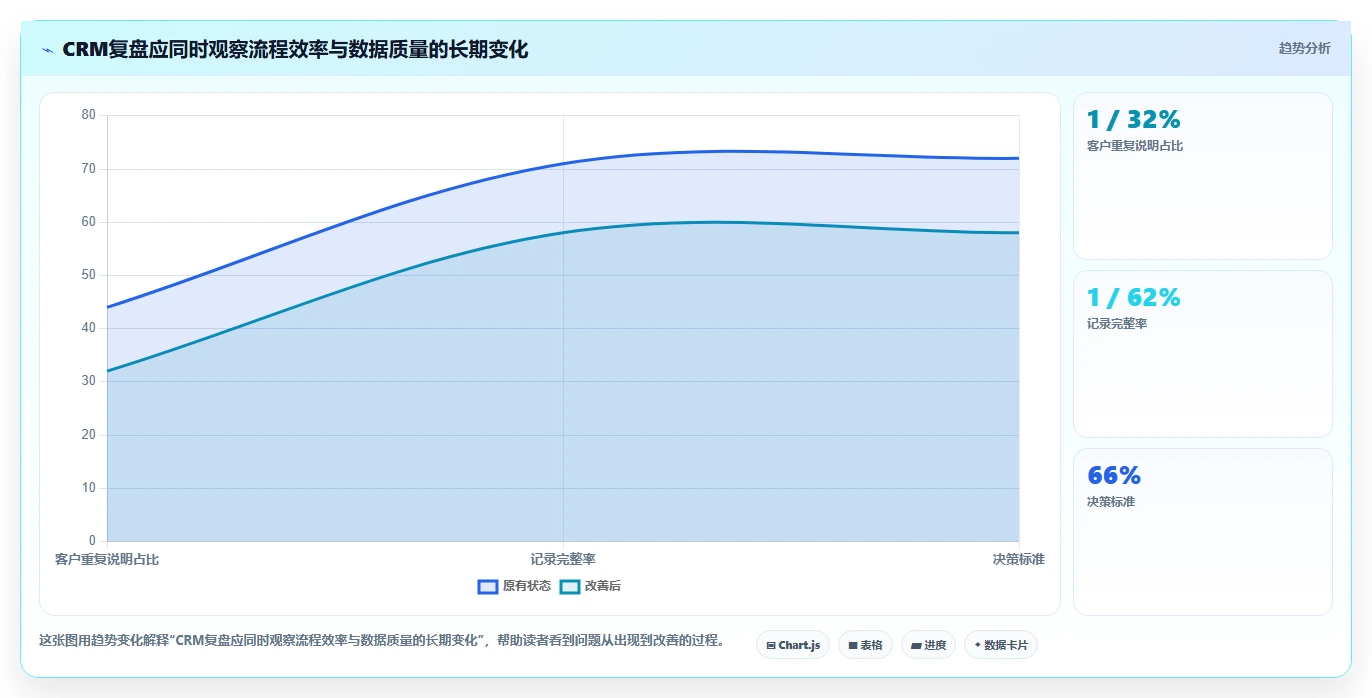Click the 66% value text
Image resolution: width=1372 pixels, height=698 pixels.
pyautogui.click(x=1113, y=476)
